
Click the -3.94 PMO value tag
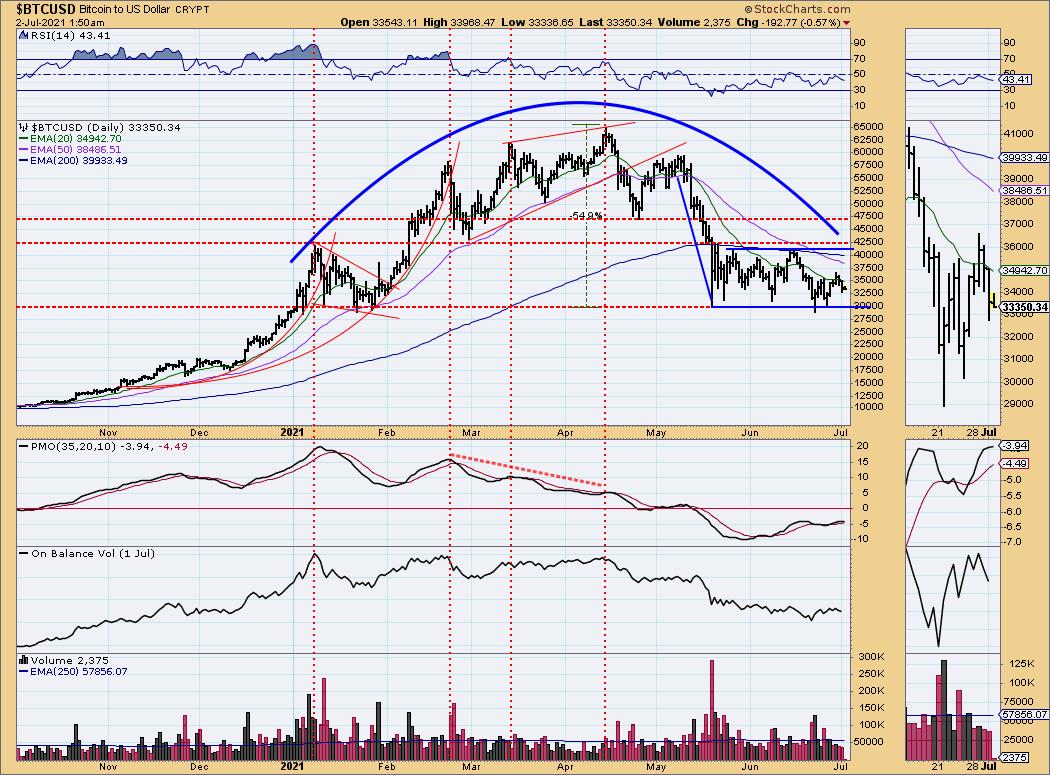[x=1012, y=446]
